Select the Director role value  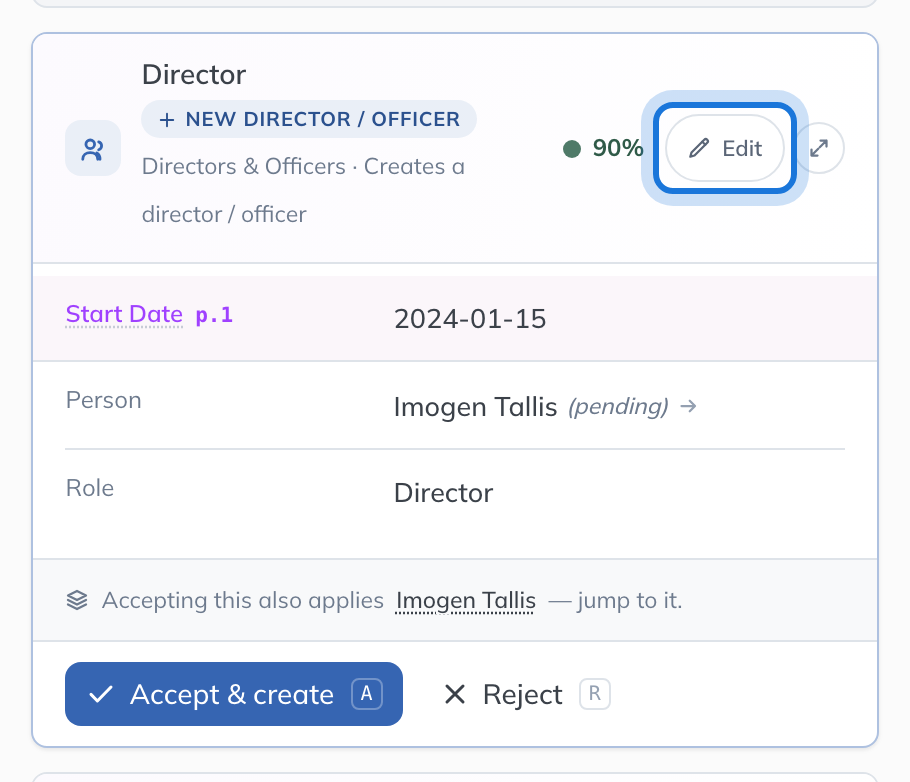tap(443, 493)
